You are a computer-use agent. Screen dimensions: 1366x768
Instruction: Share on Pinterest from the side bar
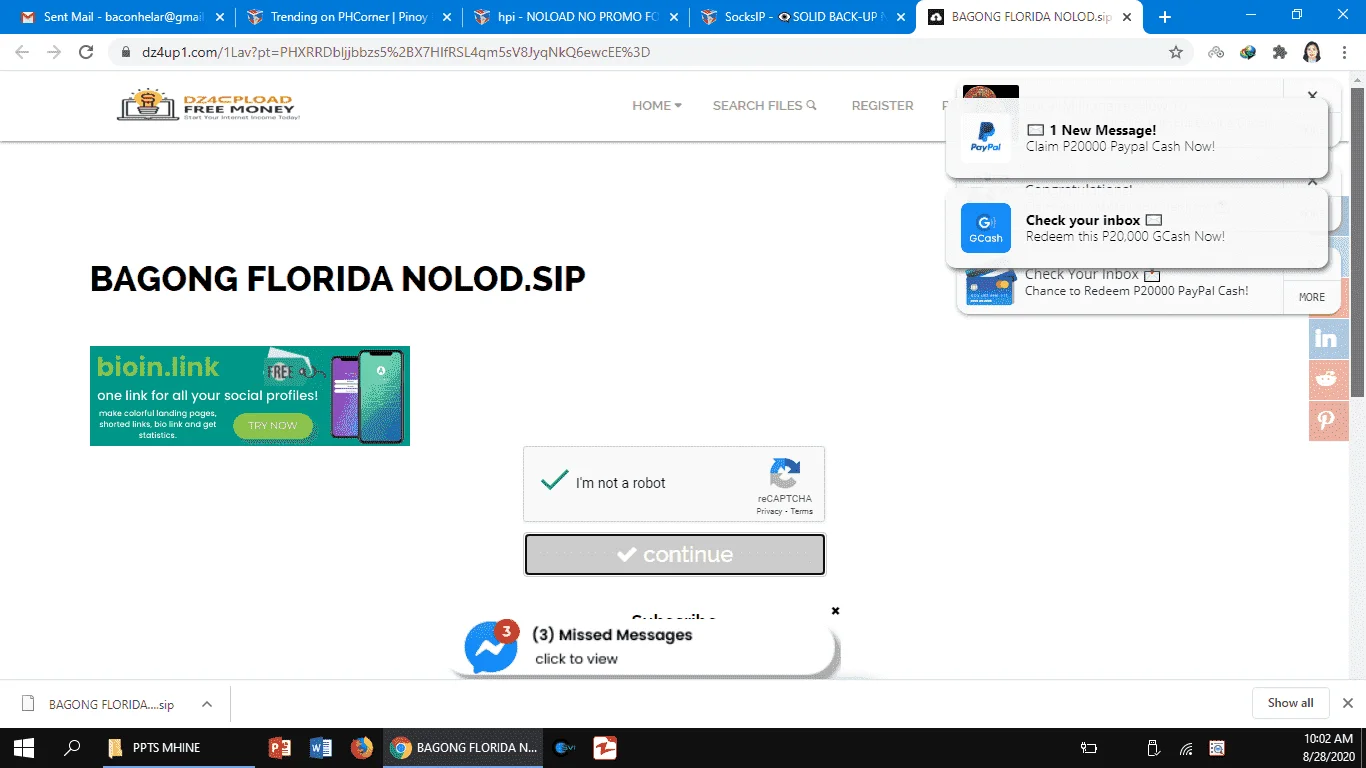click(1328, 421)
